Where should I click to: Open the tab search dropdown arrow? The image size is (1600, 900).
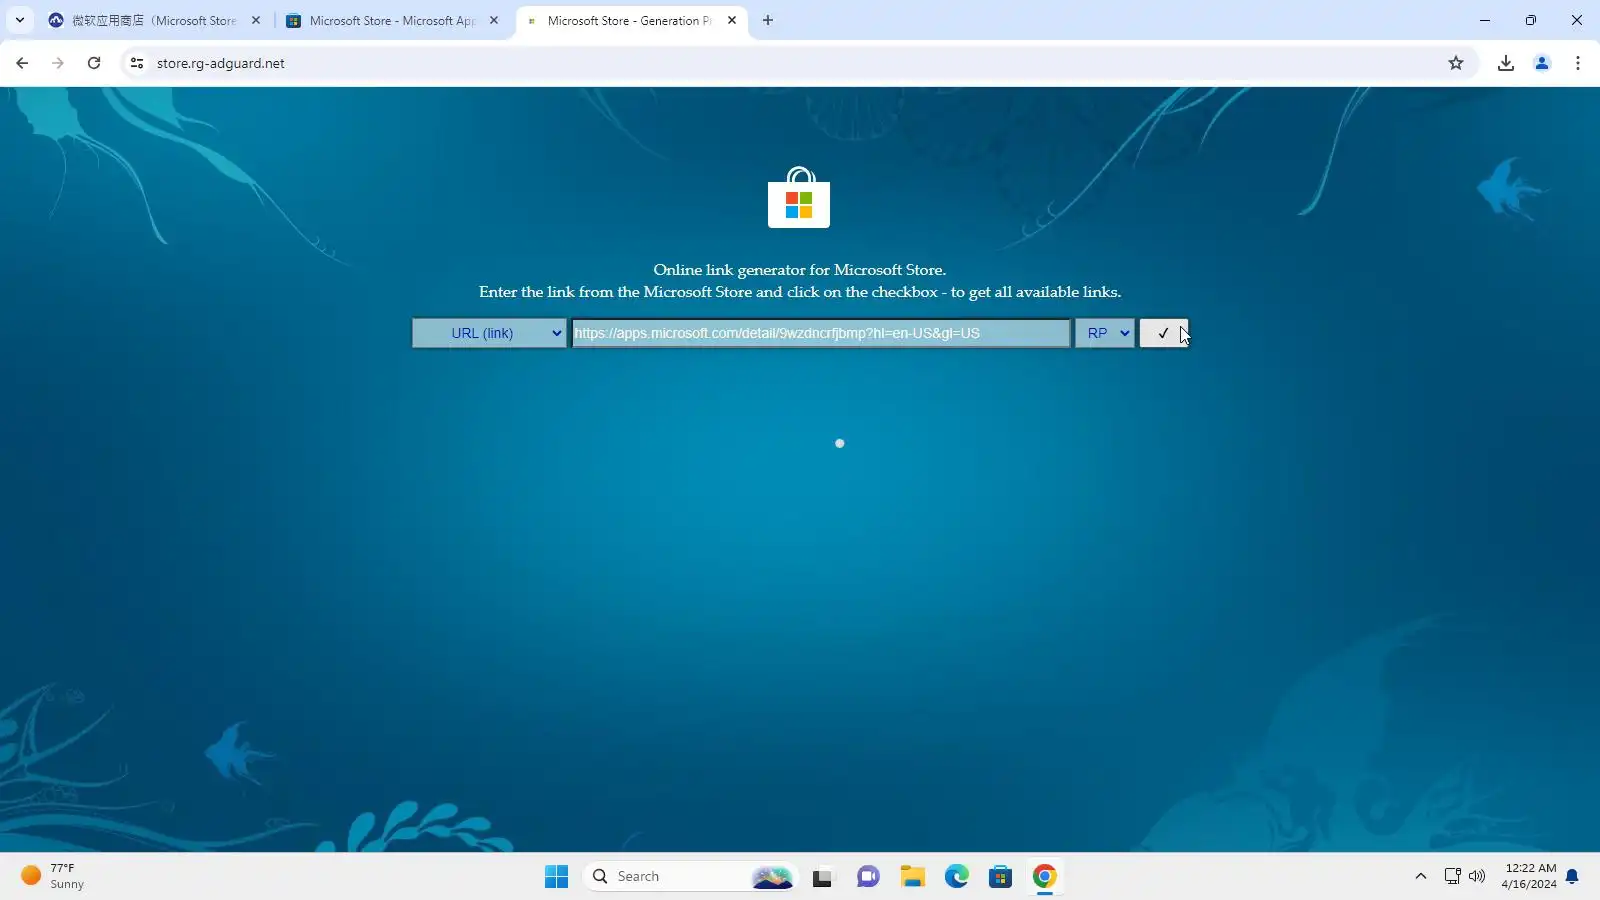coord(19,20)
